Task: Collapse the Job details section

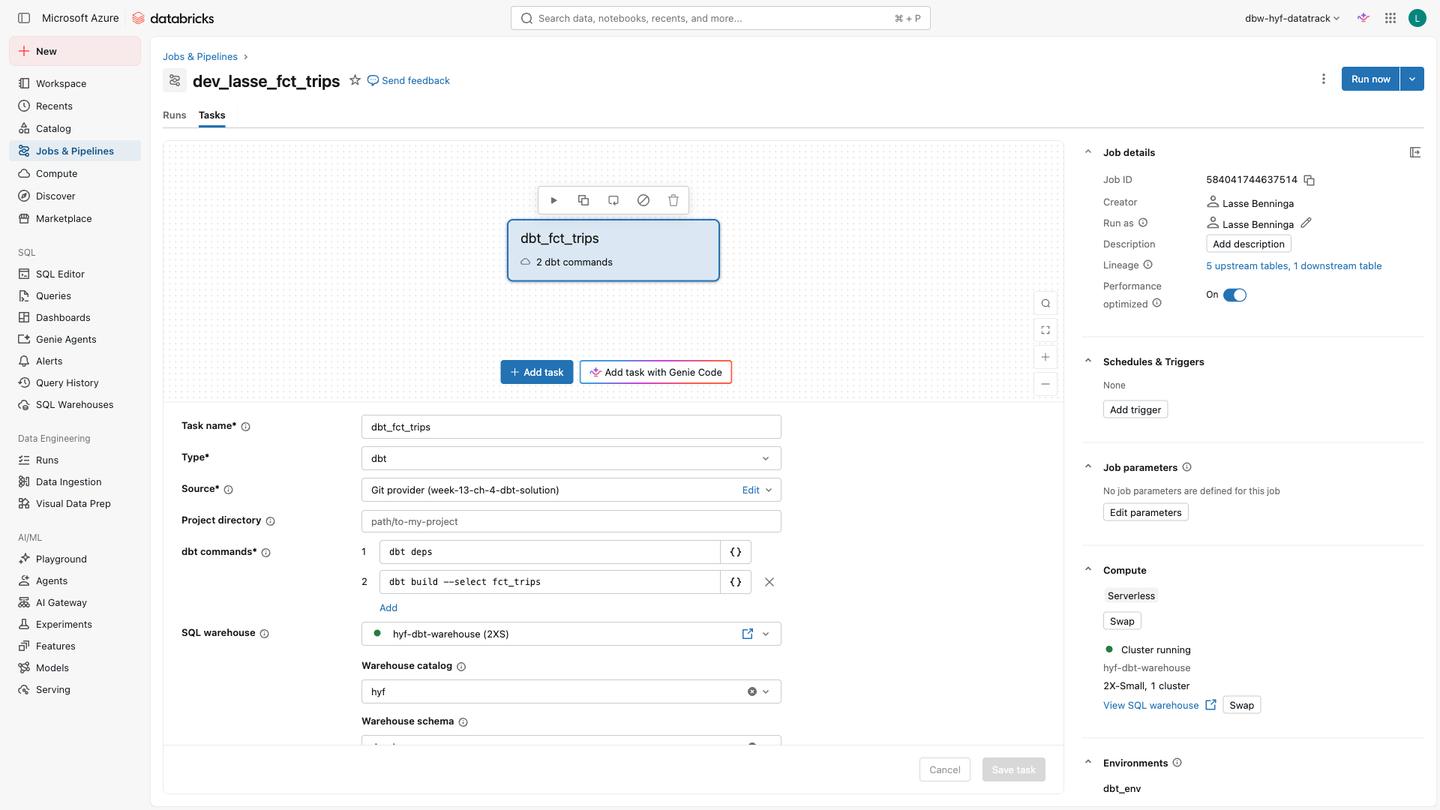Action: pyautogui.click(x=1089, y=152)
